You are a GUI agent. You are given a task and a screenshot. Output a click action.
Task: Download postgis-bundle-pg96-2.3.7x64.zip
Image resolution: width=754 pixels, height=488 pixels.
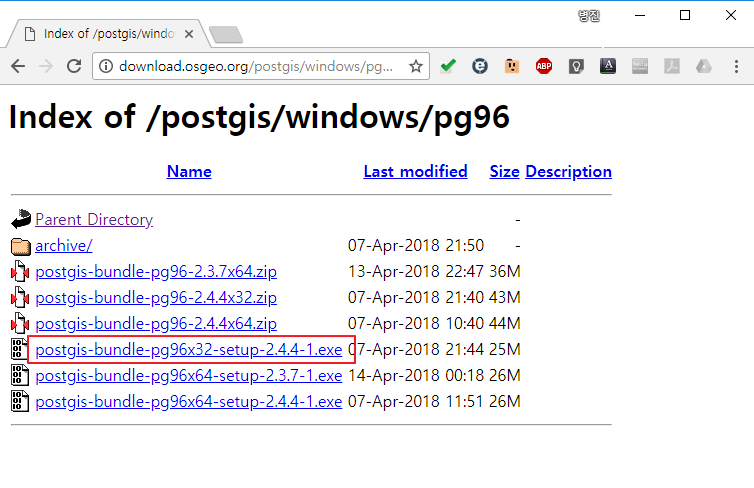[156, 272]
